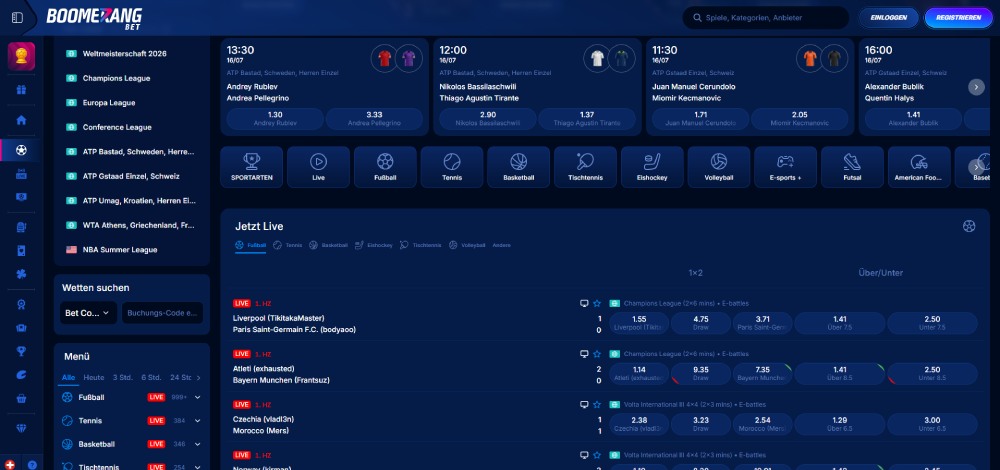Bet 2.05 on Miomir Kecmanovic
This screenshot has height=470, width=1000.
point(800,119)
